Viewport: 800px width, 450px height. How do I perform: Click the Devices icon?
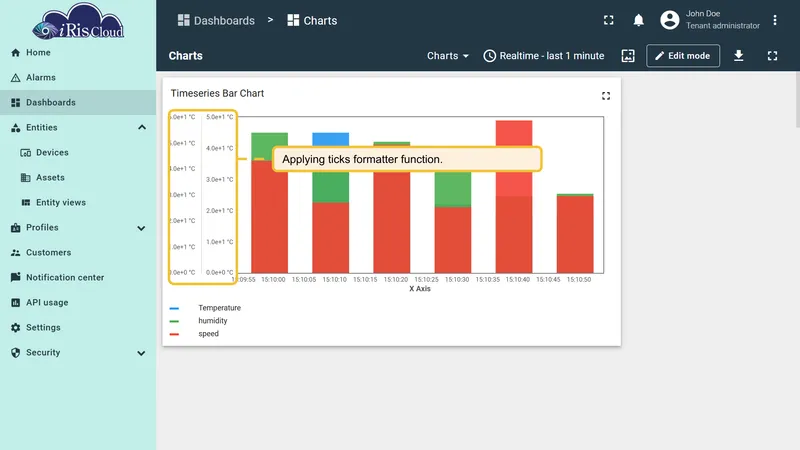pos(26,153)
